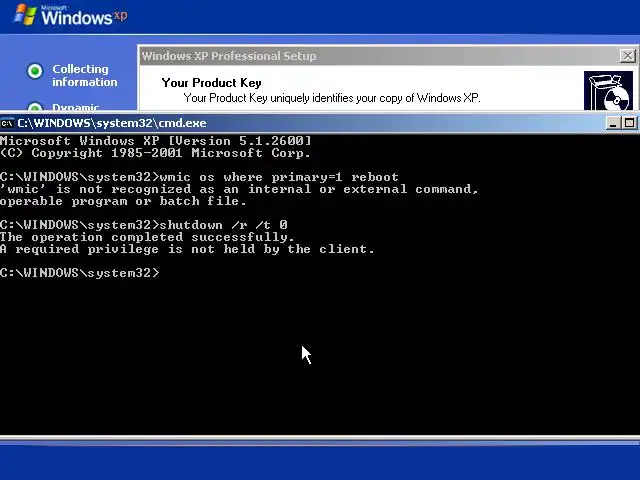Viewport: 640px width, 480px height.
Task: Click the Copyright 1985-2001 Microsoft Corp line
Action: tap(155, 153)
